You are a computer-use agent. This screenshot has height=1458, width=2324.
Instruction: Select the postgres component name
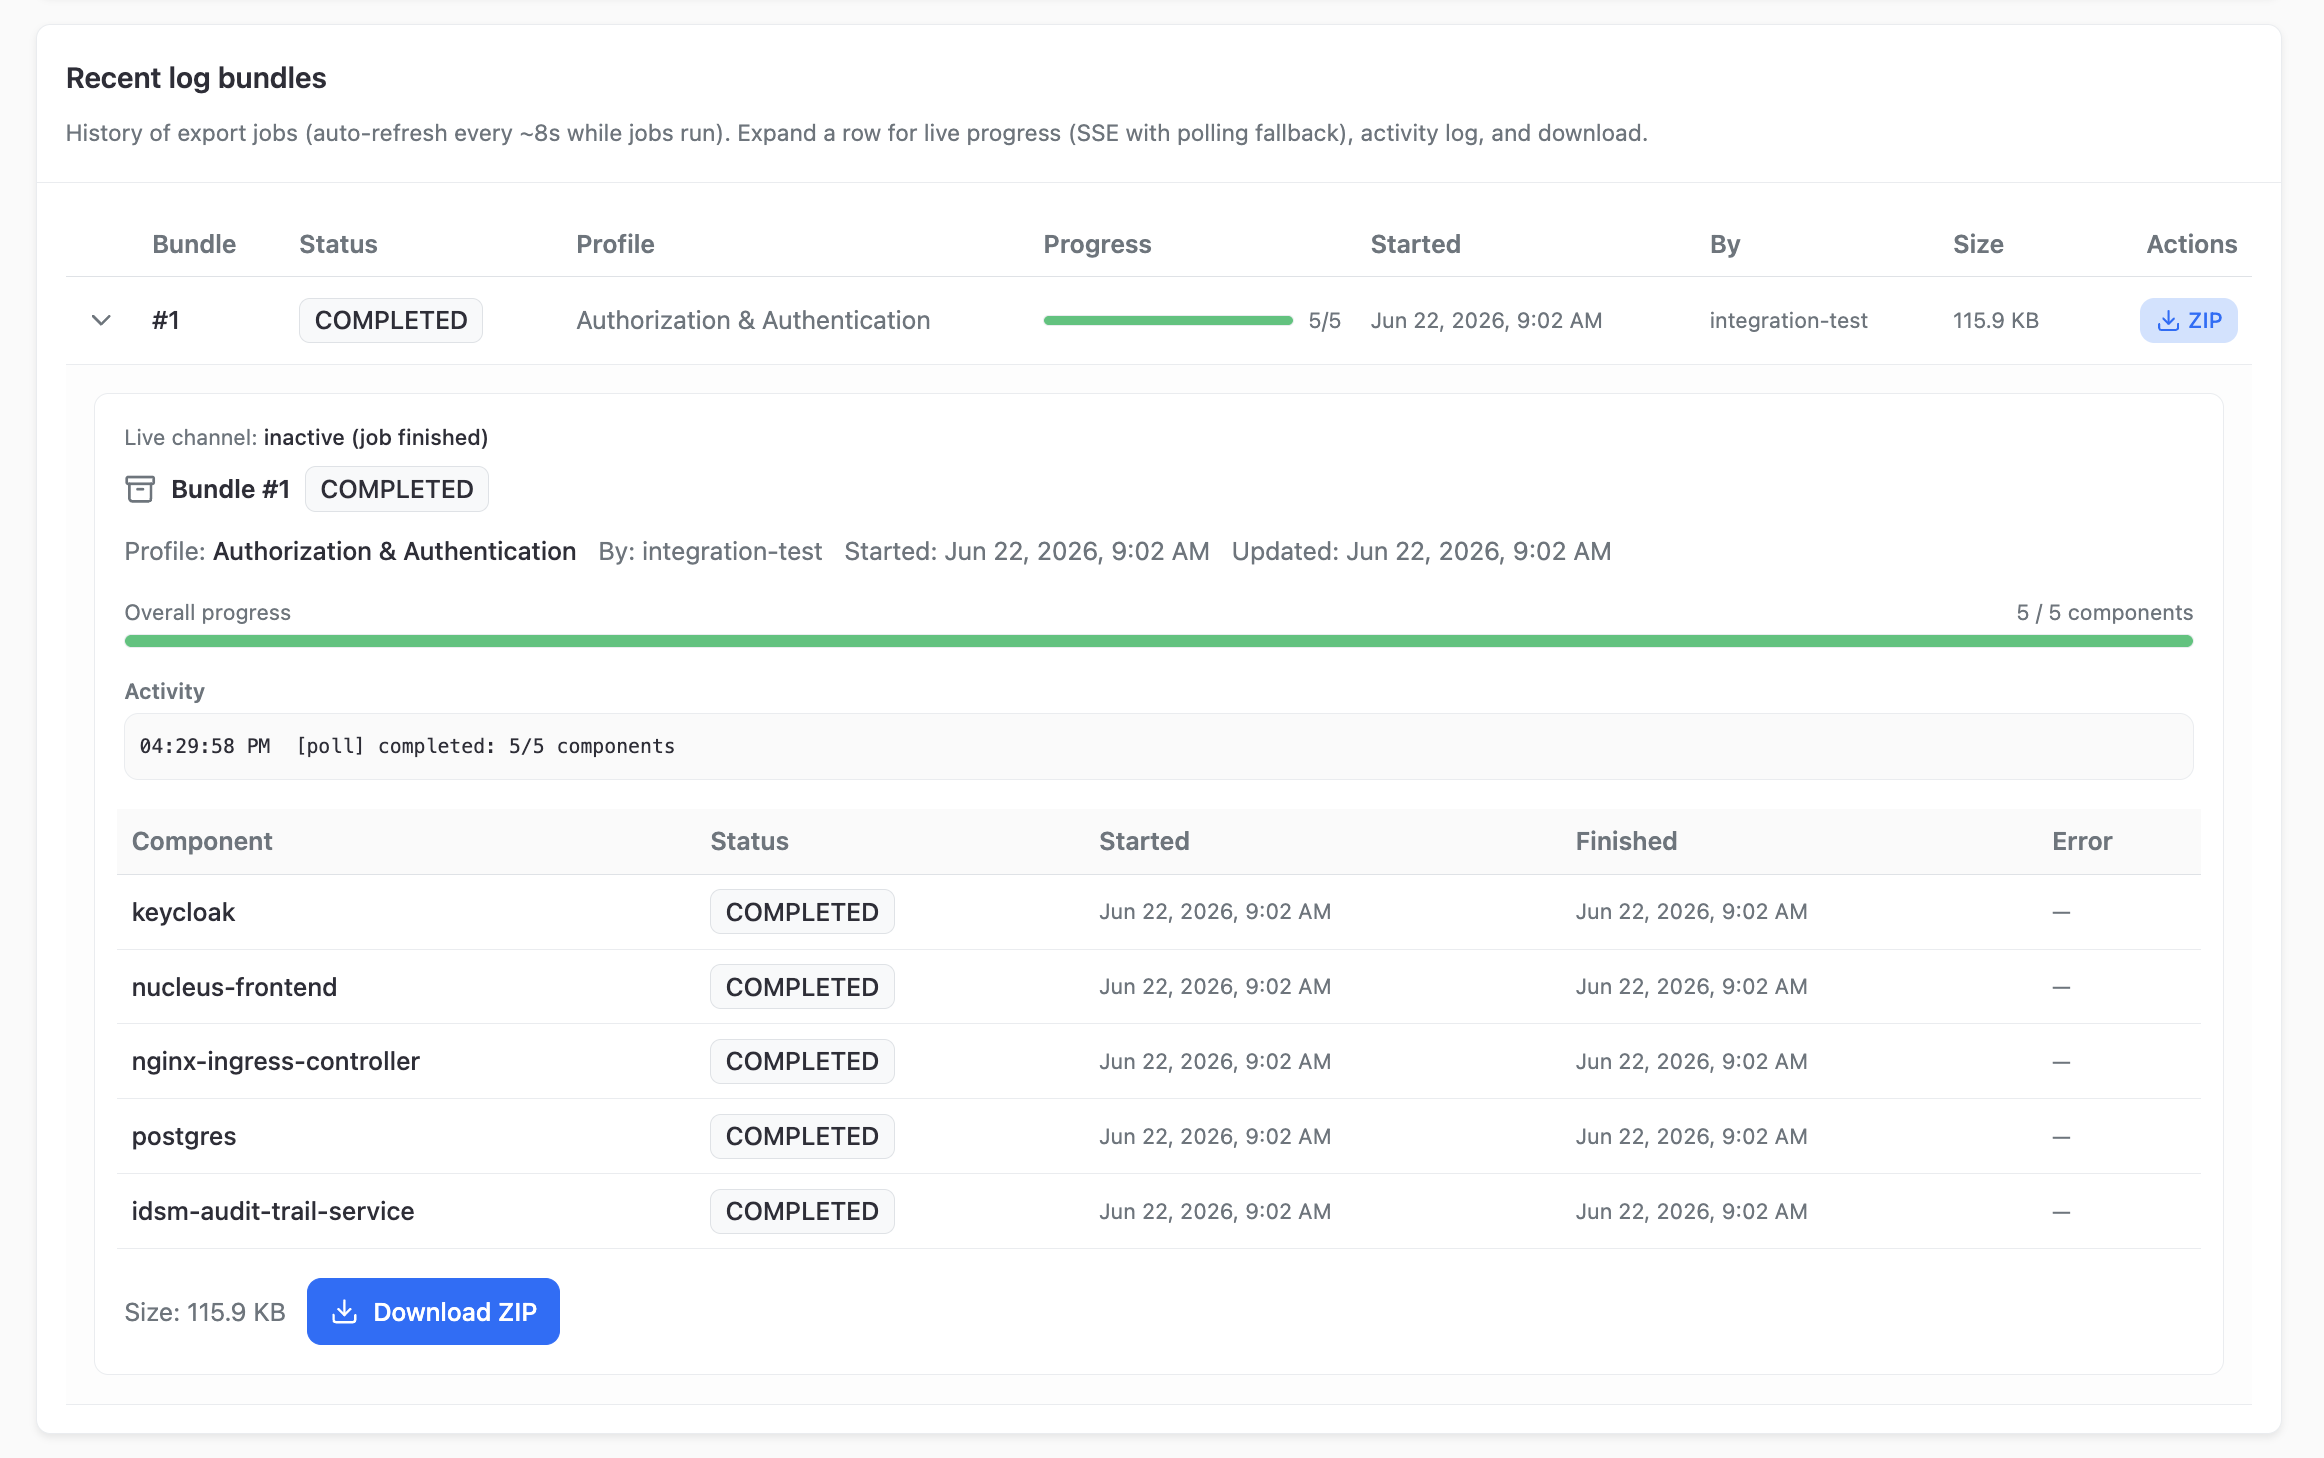click(x=184, y=1136)
